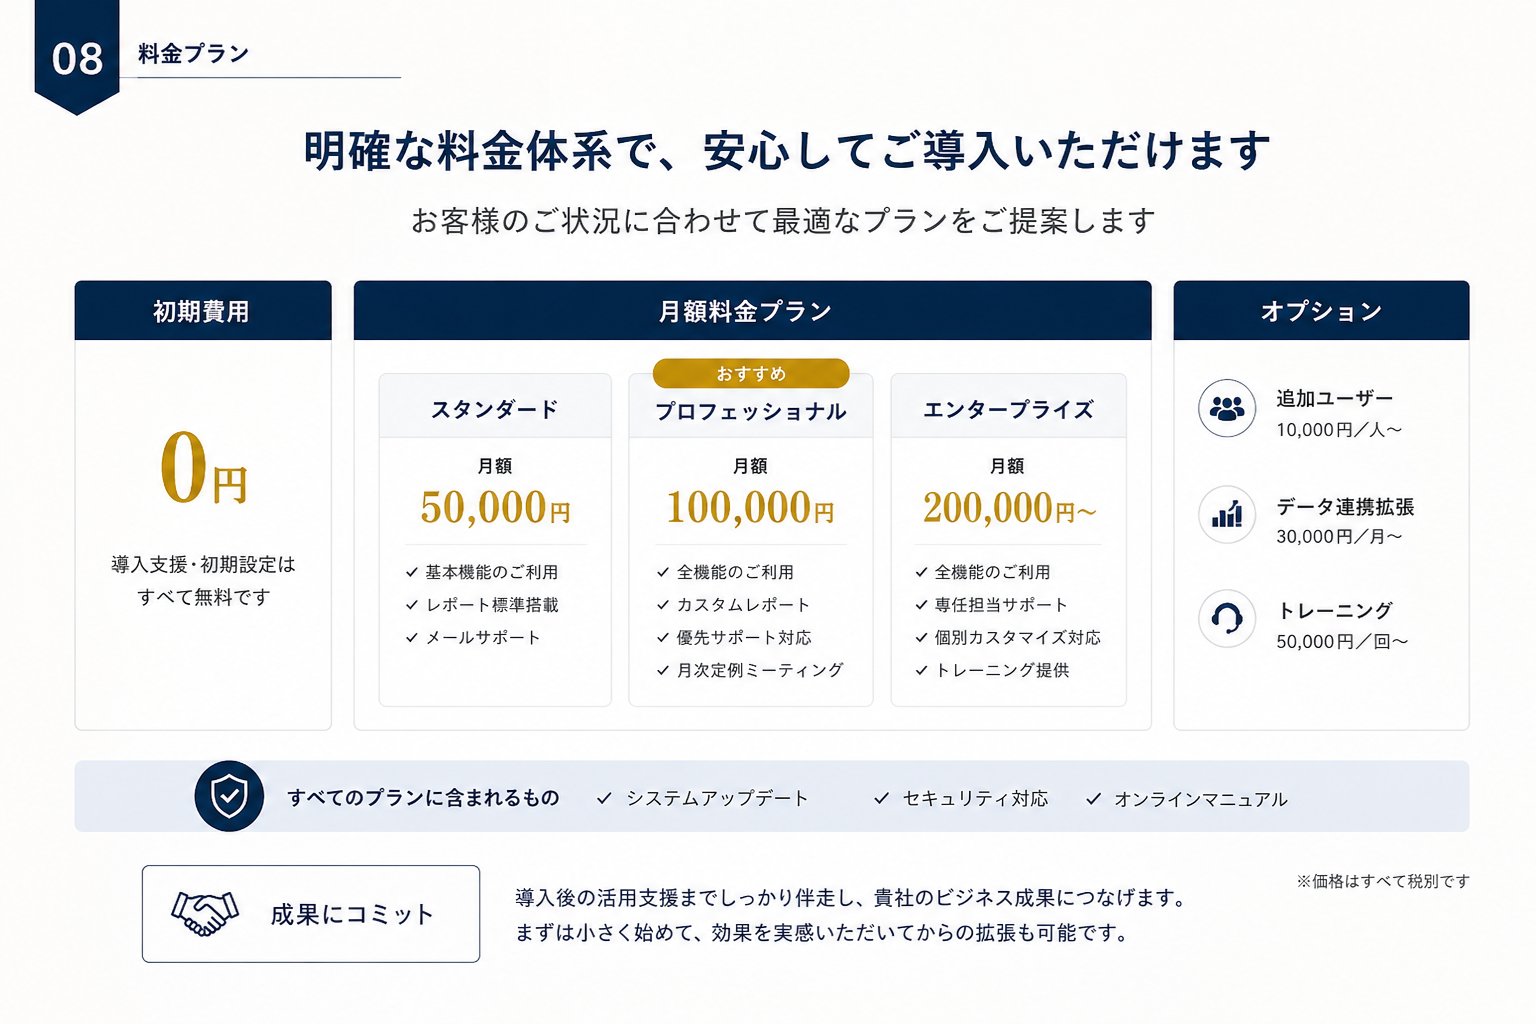Screen dimensions: 1536x1024
Task: Click the 50,000円／回〜 price
Action: pos(1342,642)
